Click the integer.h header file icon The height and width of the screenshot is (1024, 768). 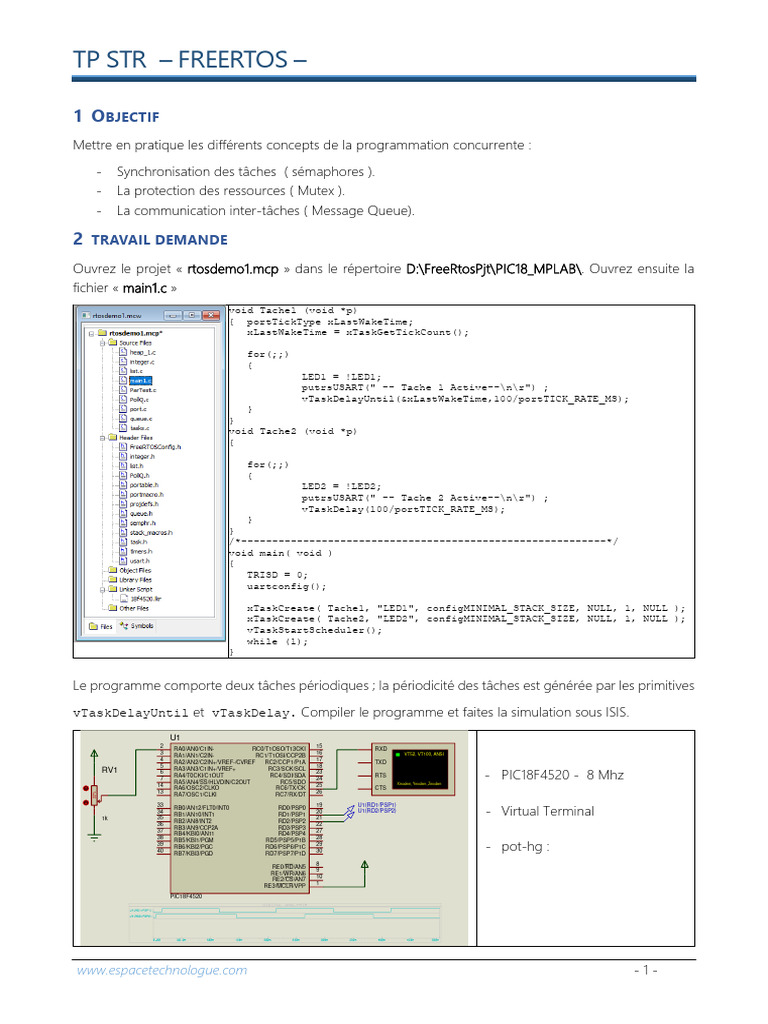pyautogui.click(x=123, y=456)
